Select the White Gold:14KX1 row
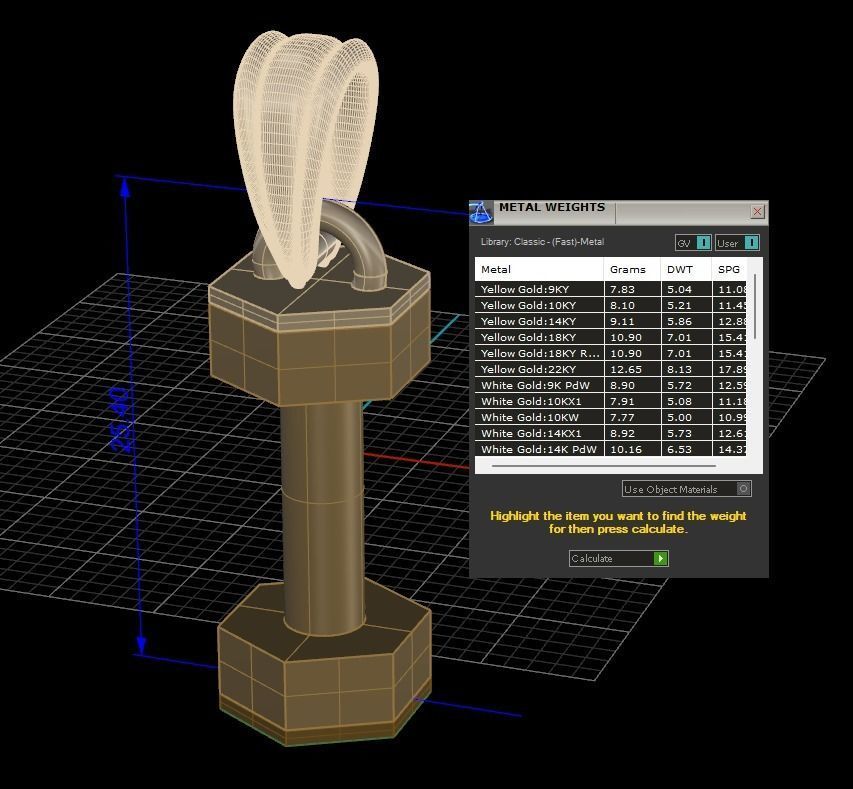Image resolution: width=853 pixels, height=789 pixels. tap(610, 433)
